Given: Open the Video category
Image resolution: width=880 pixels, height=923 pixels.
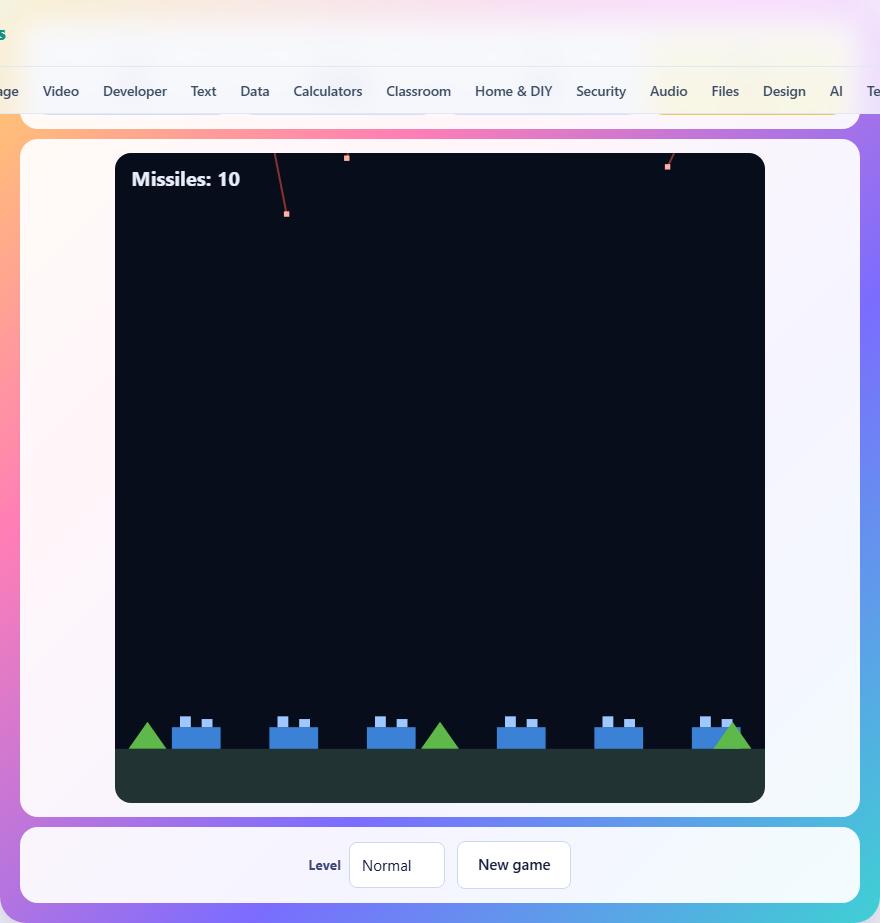Looking at the screenshot, I should click(61, 91).
